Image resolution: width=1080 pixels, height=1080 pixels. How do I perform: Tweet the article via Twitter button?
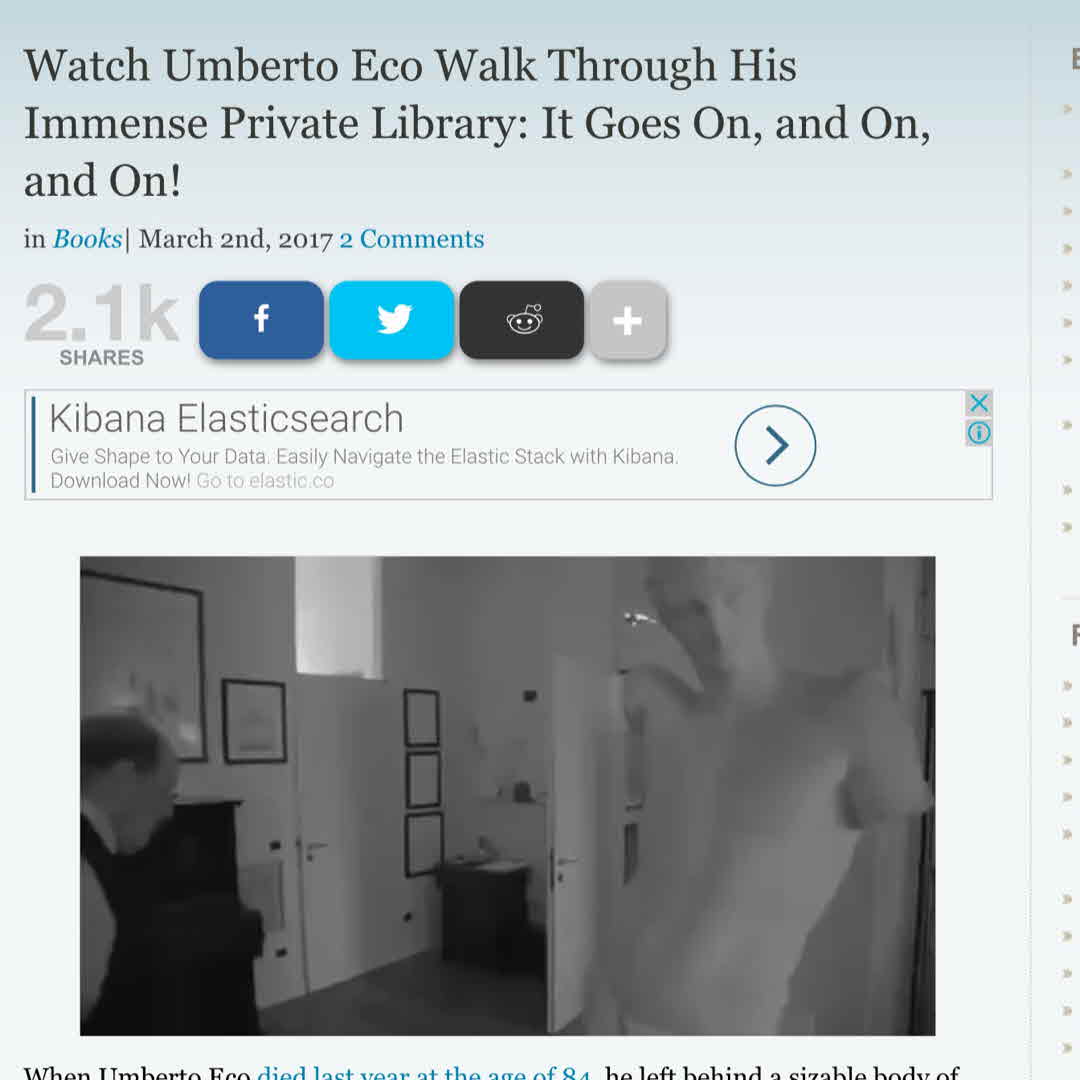coord(392,320)
